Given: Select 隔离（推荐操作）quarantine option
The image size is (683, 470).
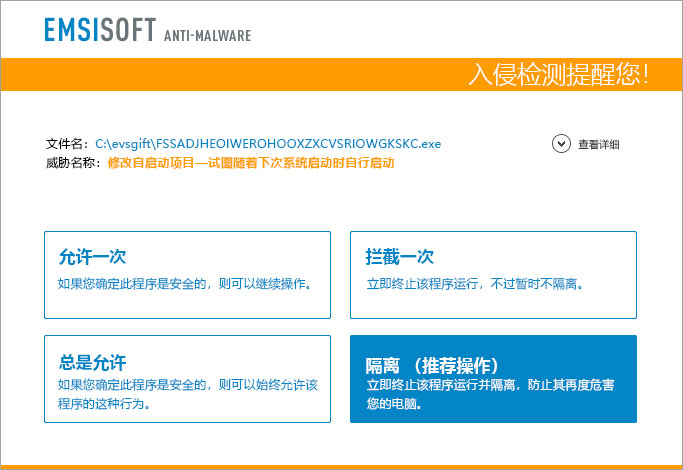Looking at the screenshot, I should 493,379.
